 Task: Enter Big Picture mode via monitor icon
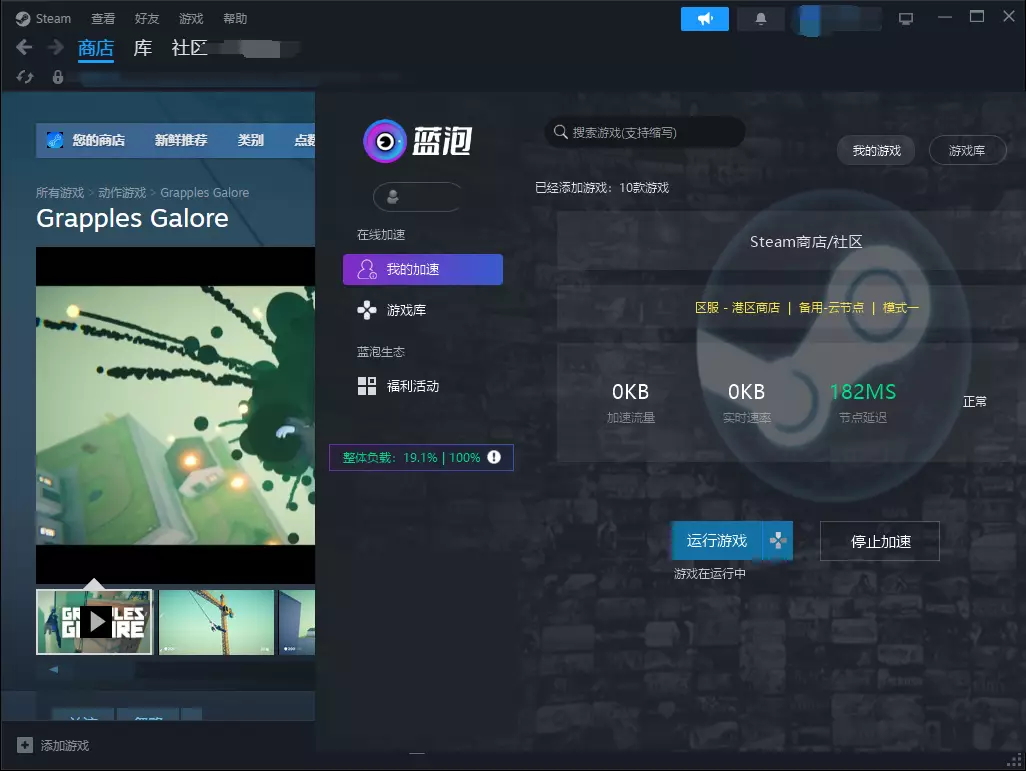coord(906,19)
